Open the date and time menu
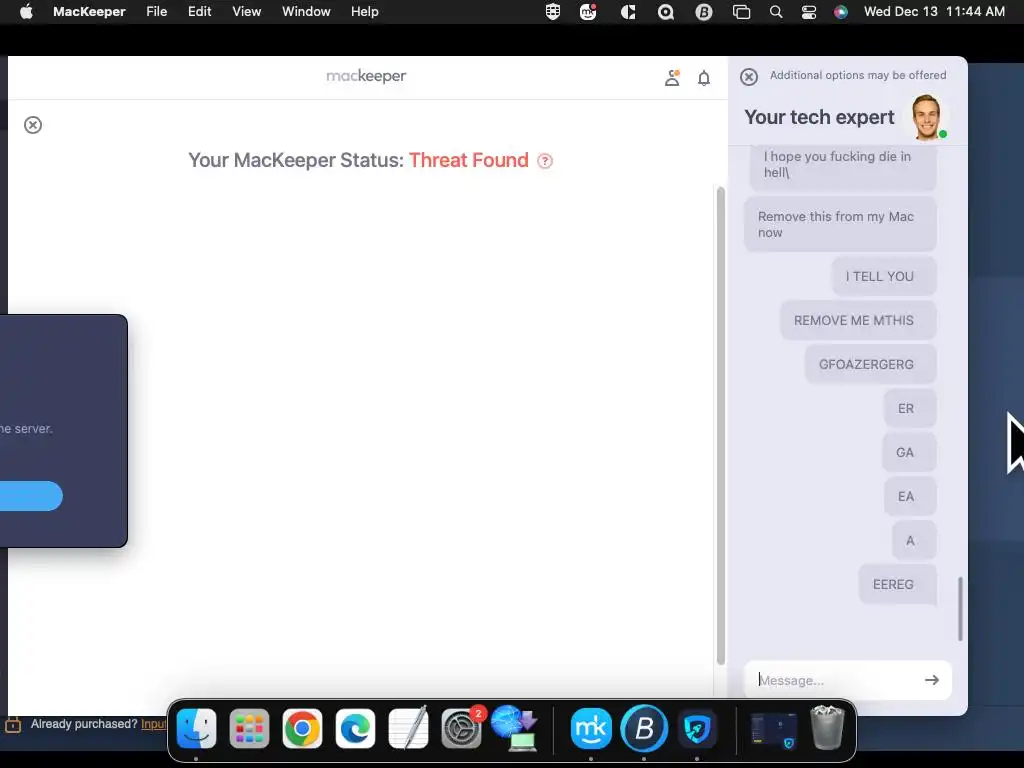The height and width of the screenshot is (768, 1024). tap(934, 12)
